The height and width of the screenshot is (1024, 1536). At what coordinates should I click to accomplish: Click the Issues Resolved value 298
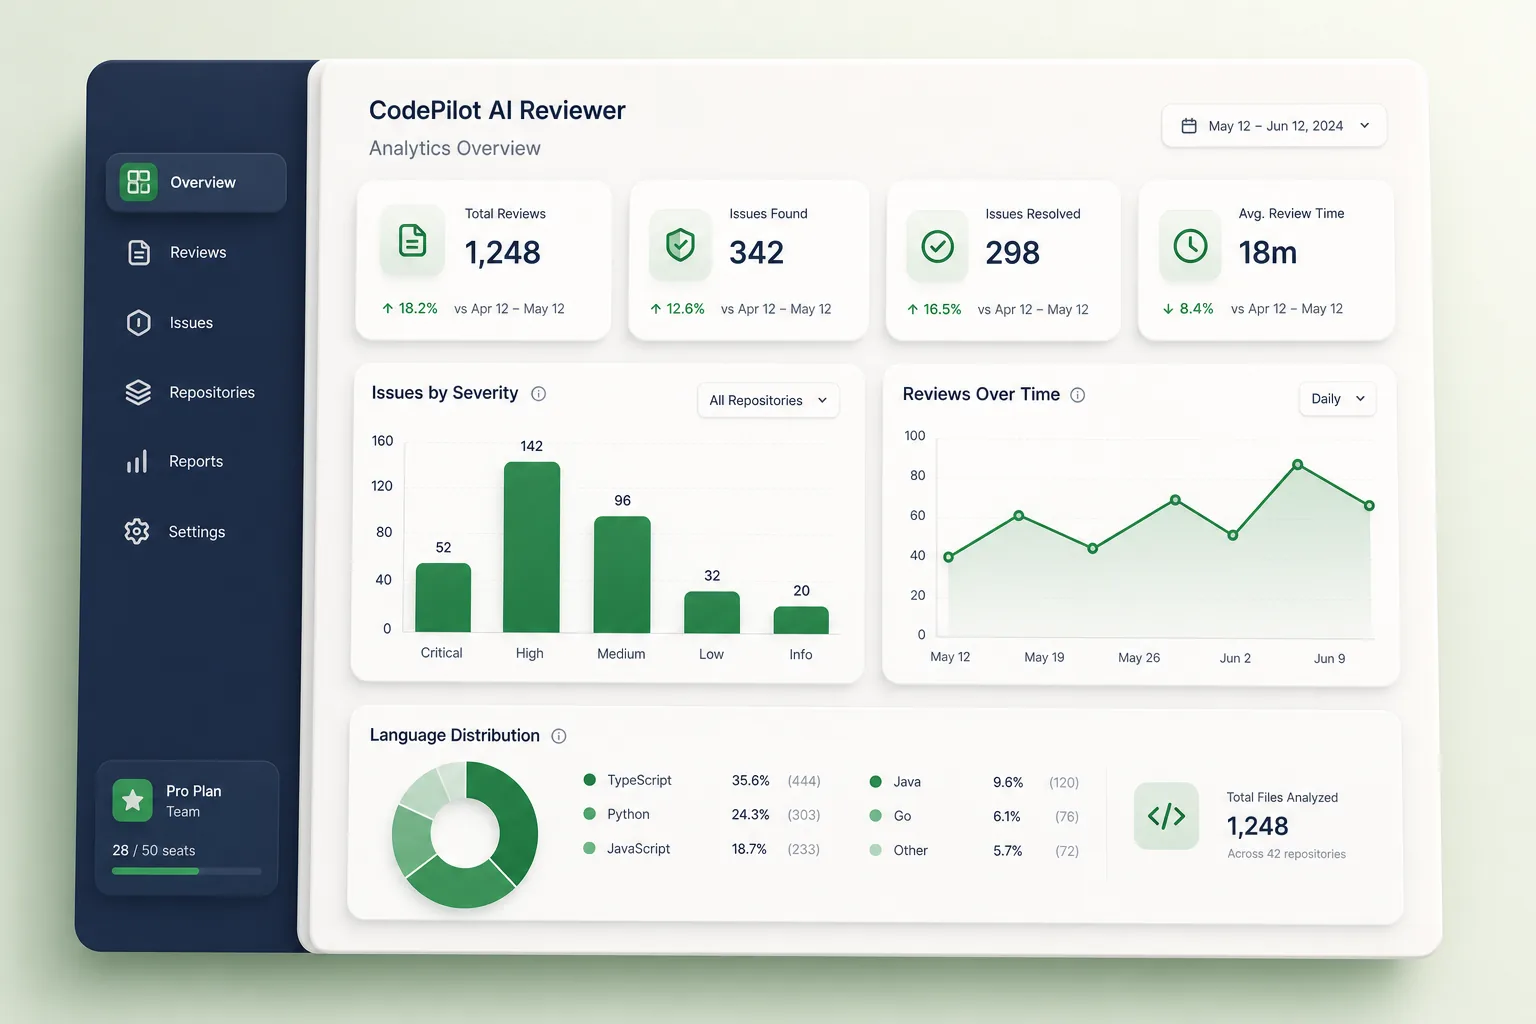[1012, 253]
